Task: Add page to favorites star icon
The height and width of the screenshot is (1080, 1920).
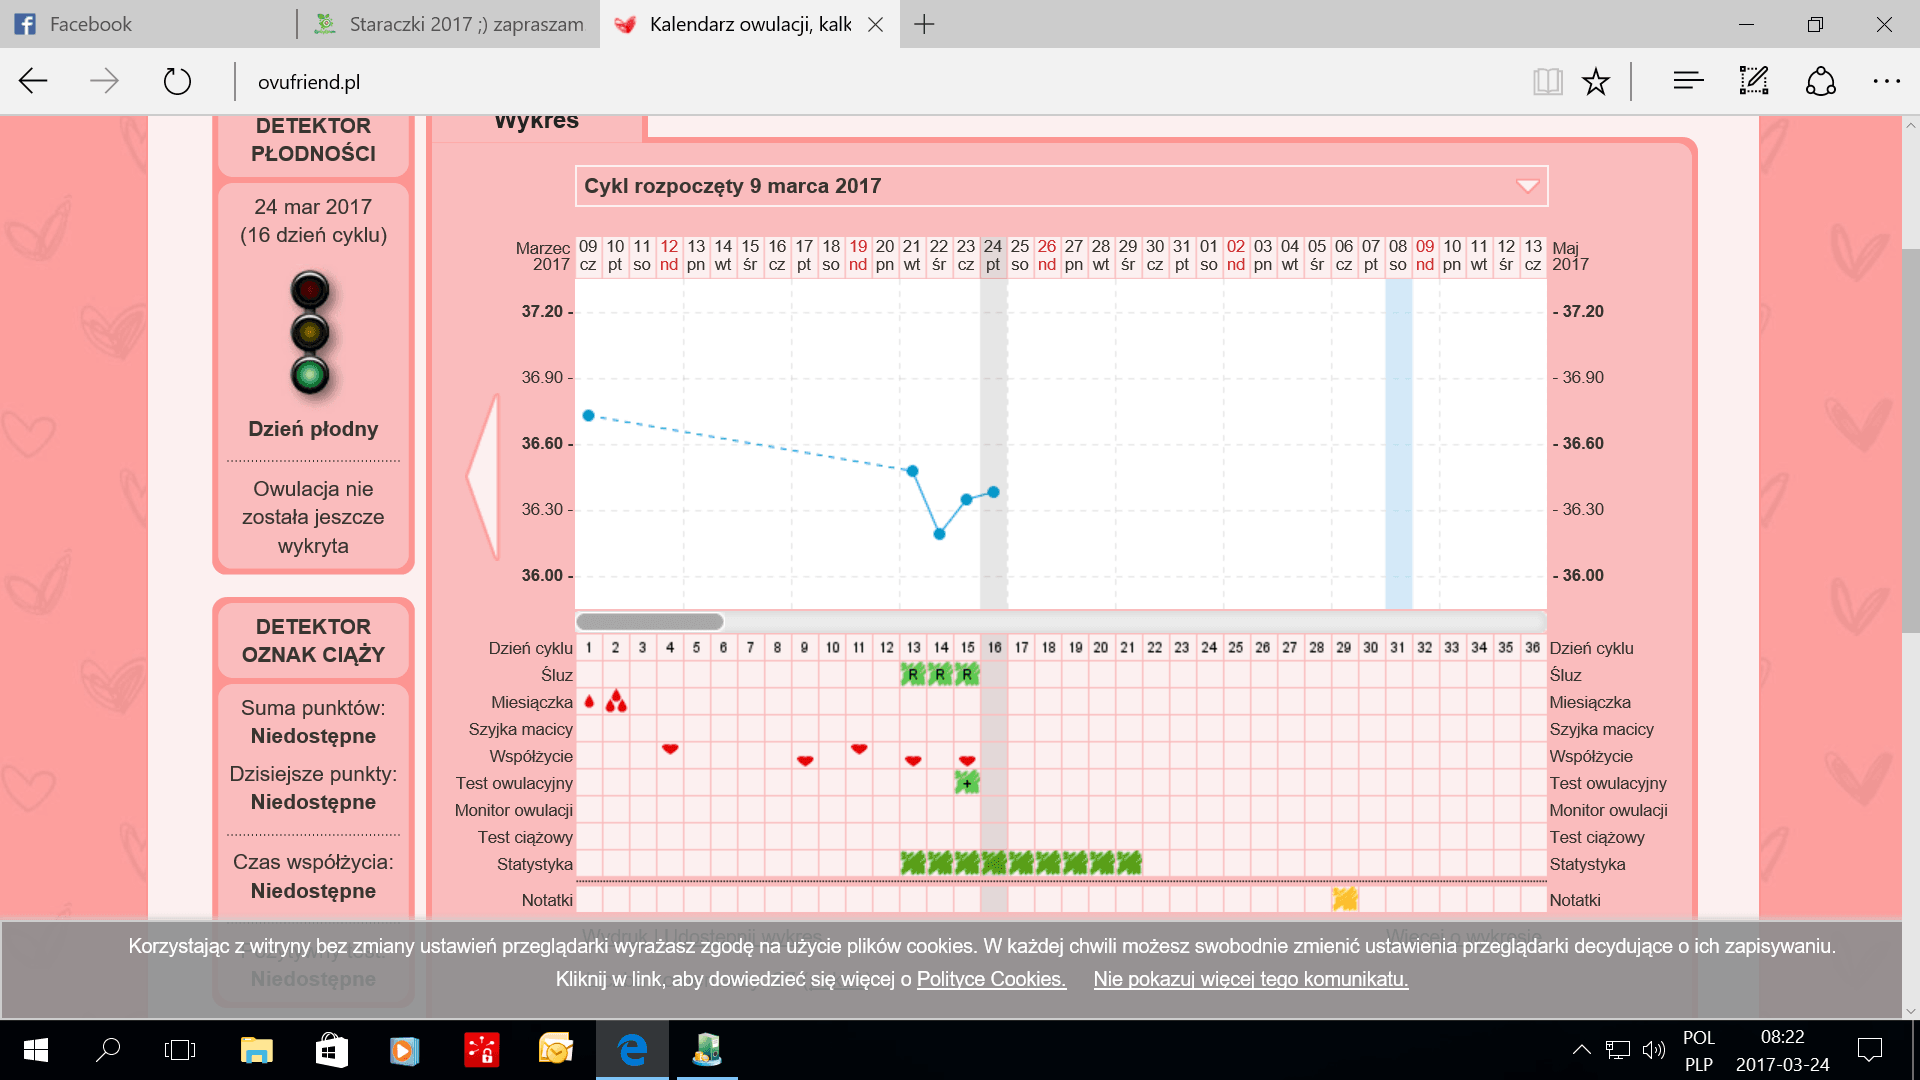Action: point(1596,81)
